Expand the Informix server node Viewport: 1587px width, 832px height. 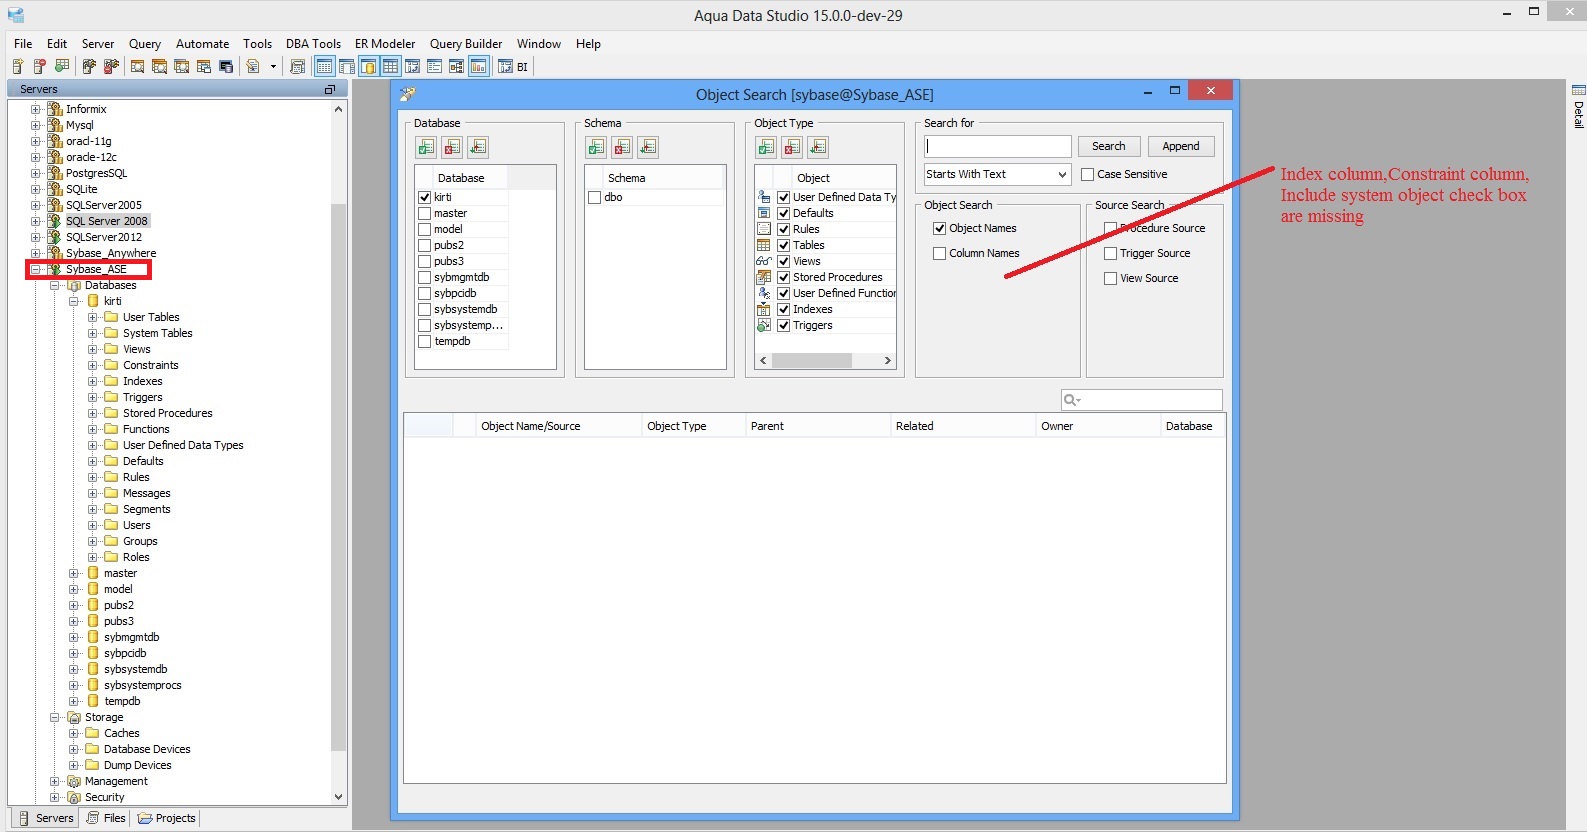[36, 109]
